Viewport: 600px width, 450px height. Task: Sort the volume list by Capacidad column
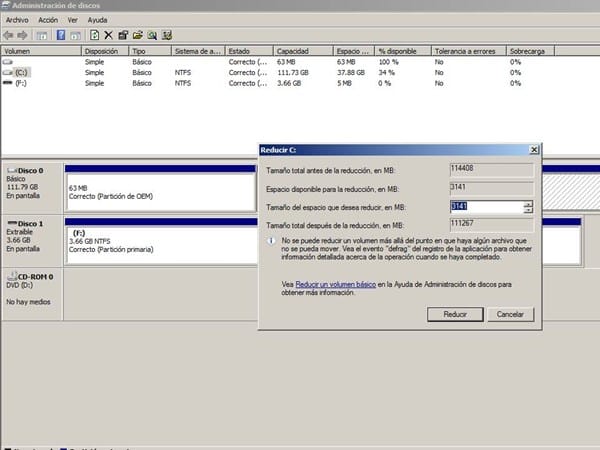(x=300, y=50)
